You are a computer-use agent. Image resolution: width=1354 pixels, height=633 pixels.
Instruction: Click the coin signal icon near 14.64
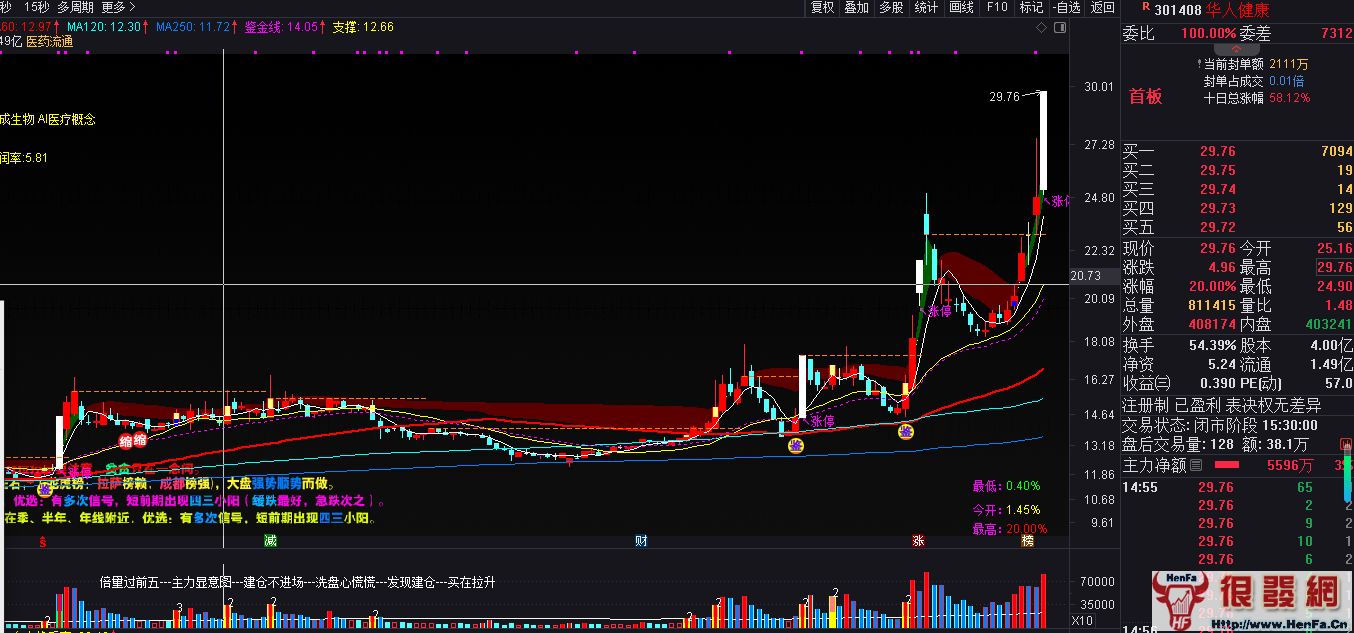[x=905, y=431]
